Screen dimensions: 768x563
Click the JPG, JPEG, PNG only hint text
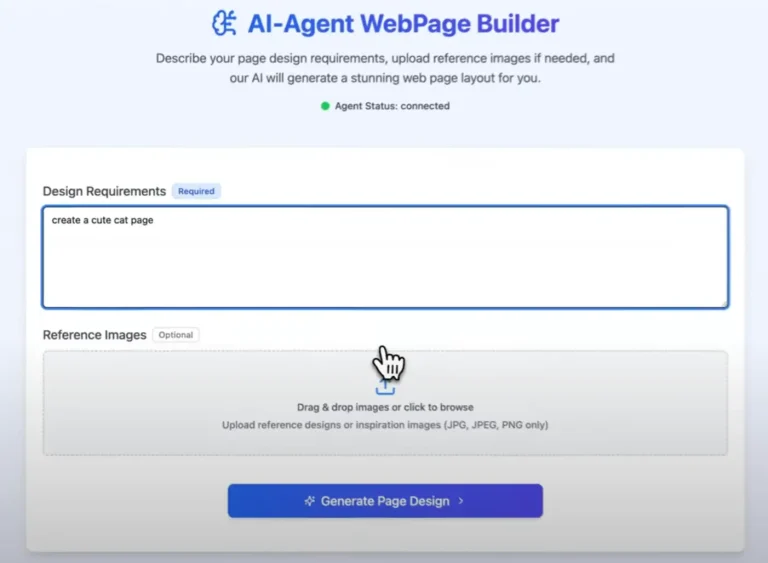[x=385, y=425]
